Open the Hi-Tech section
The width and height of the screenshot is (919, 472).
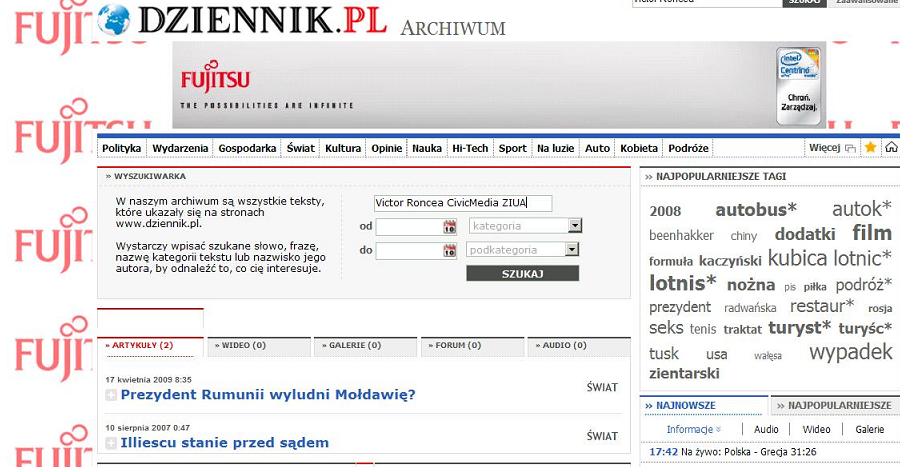[x=470, y=148]
